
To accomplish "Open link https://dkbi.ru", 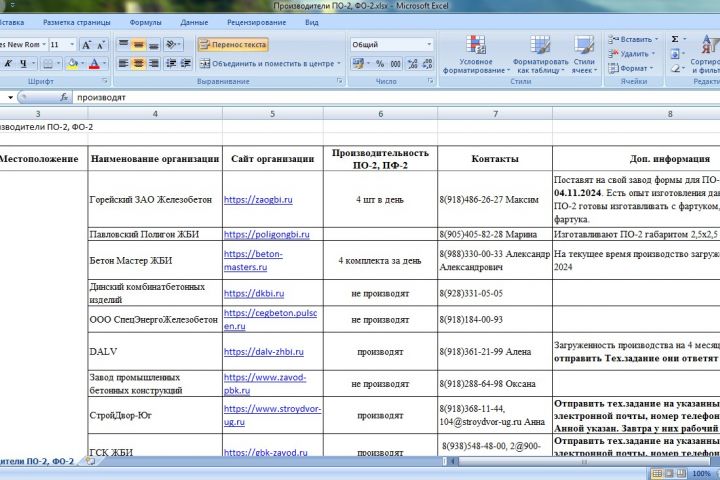I will tap(254, 294).
